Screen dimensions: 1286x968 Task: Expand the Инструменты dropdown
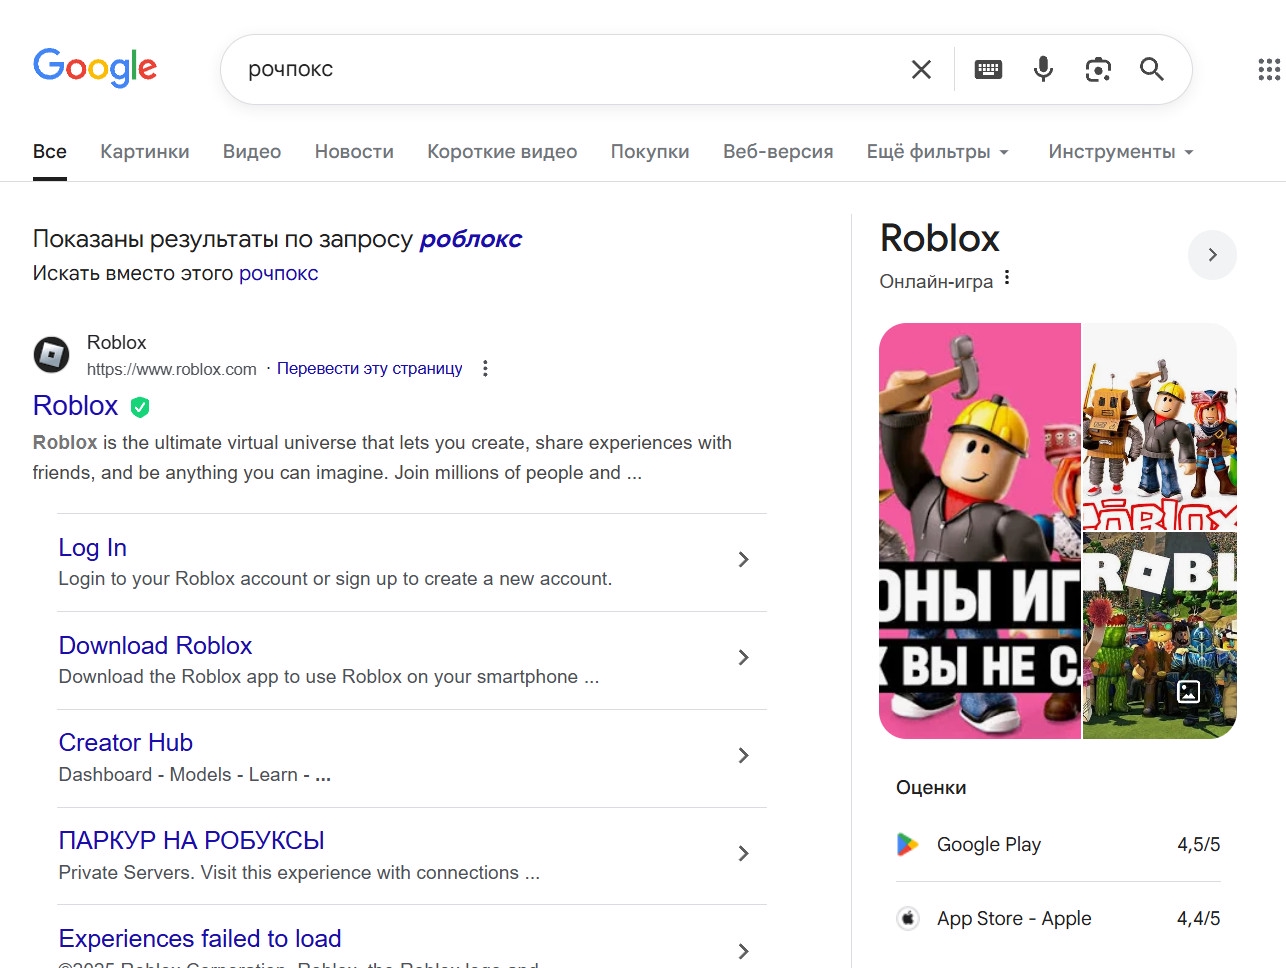pyautogui.click(x=1121, y=152)
